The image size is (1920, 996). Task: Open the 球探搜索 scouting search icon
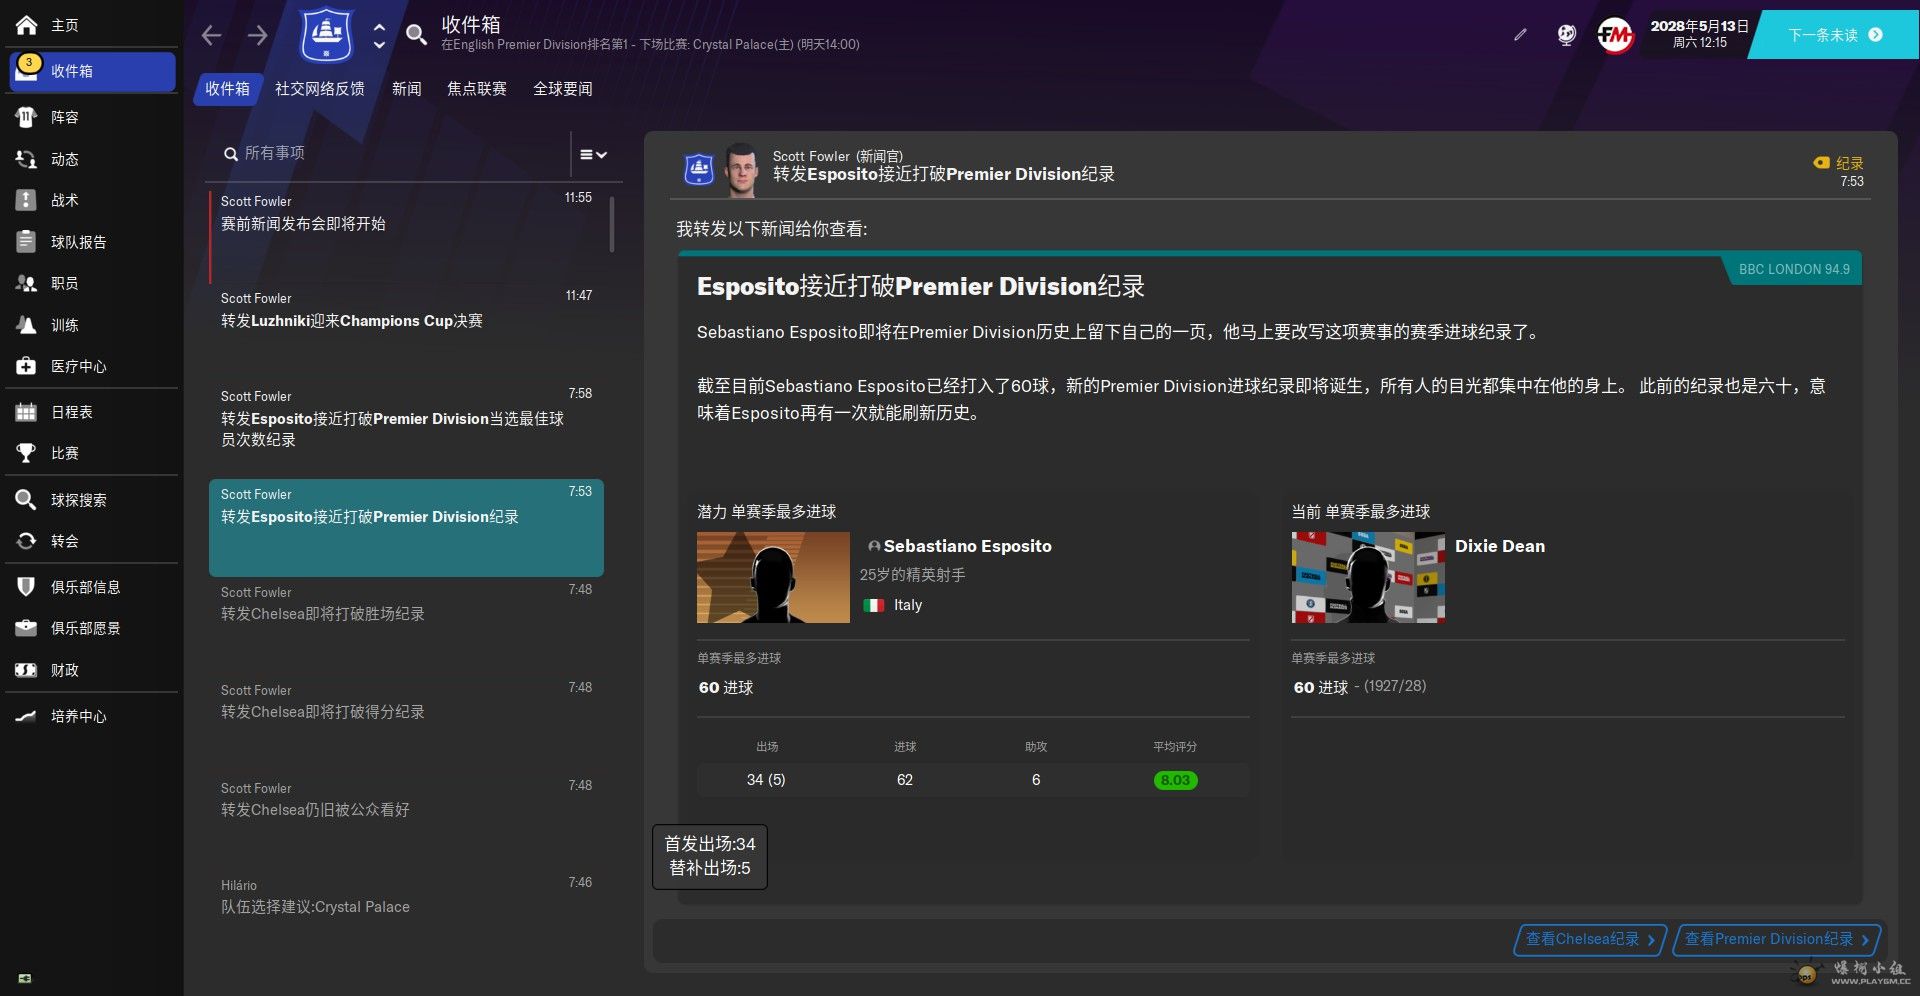26,500
